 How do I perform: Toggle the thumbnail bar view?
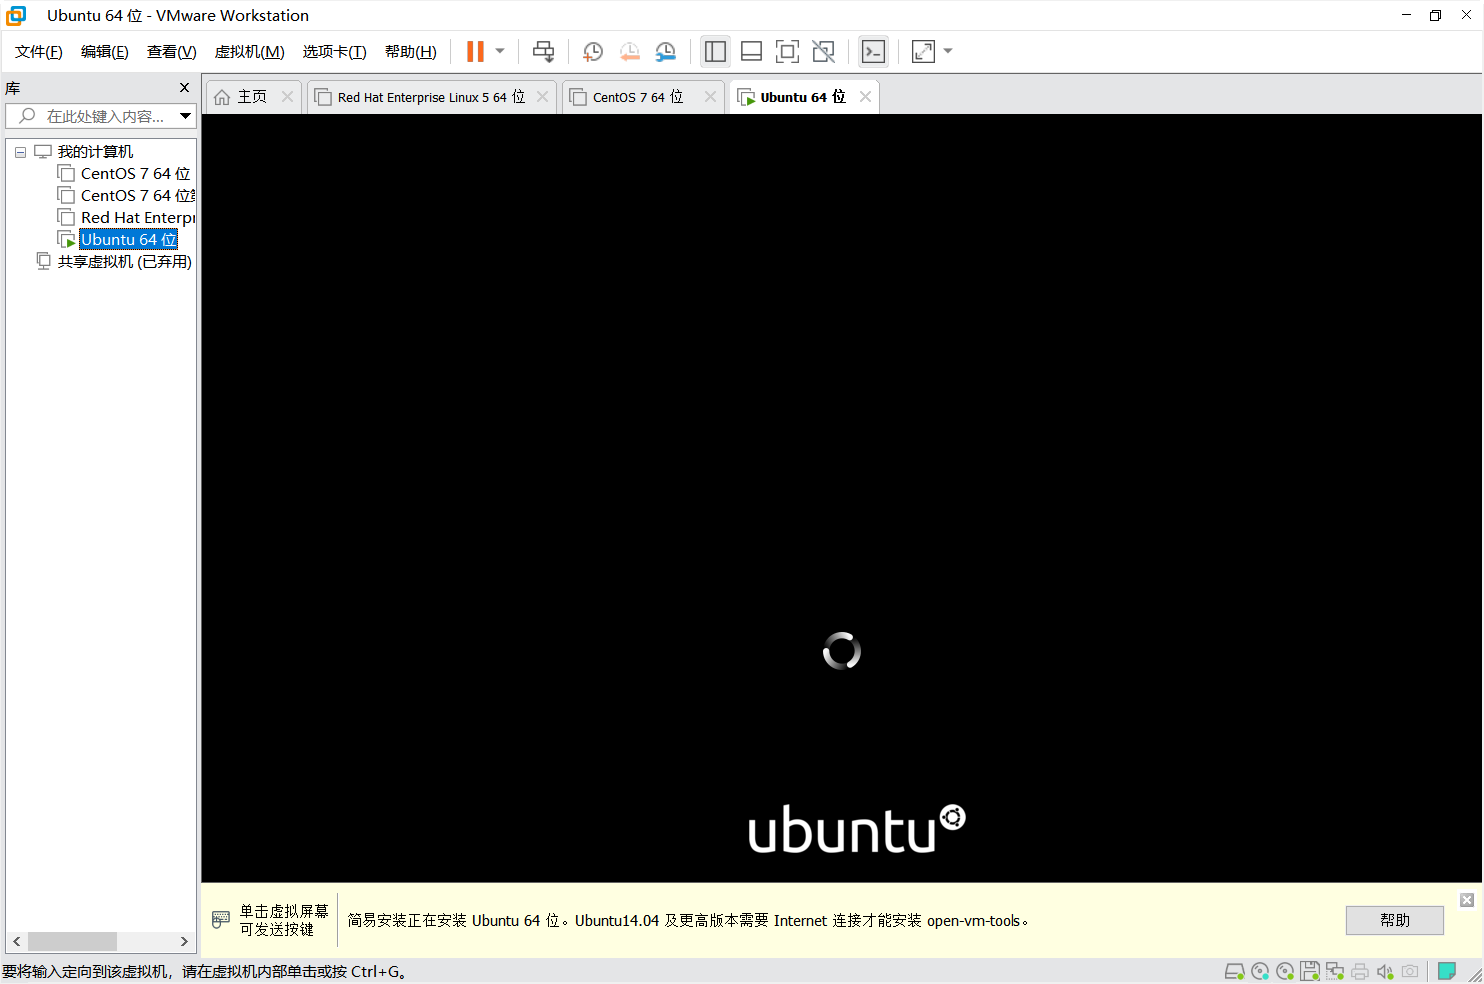click(x=751, y=51)
